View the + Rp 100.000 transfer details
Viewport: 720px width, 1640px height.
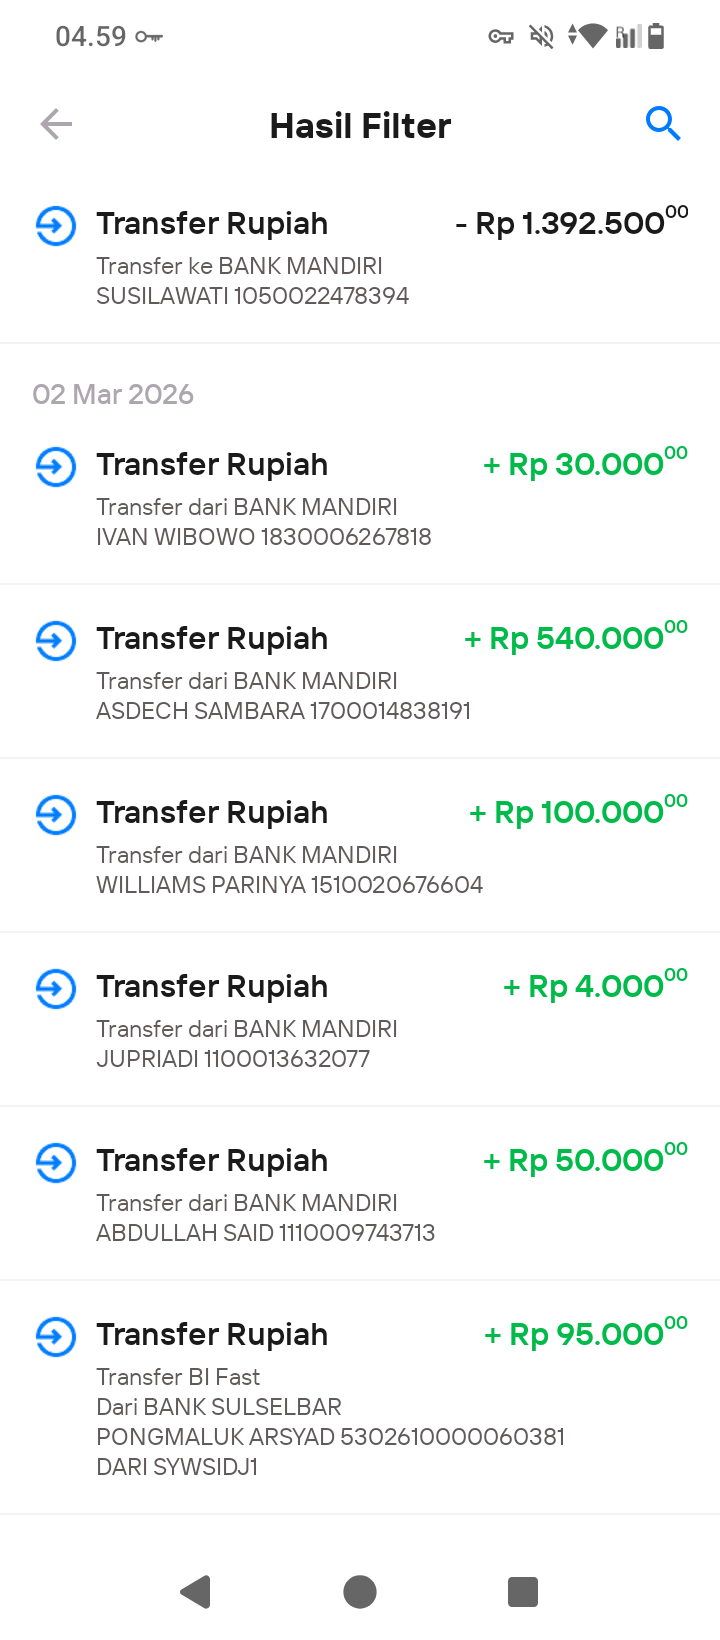[360, 846]
